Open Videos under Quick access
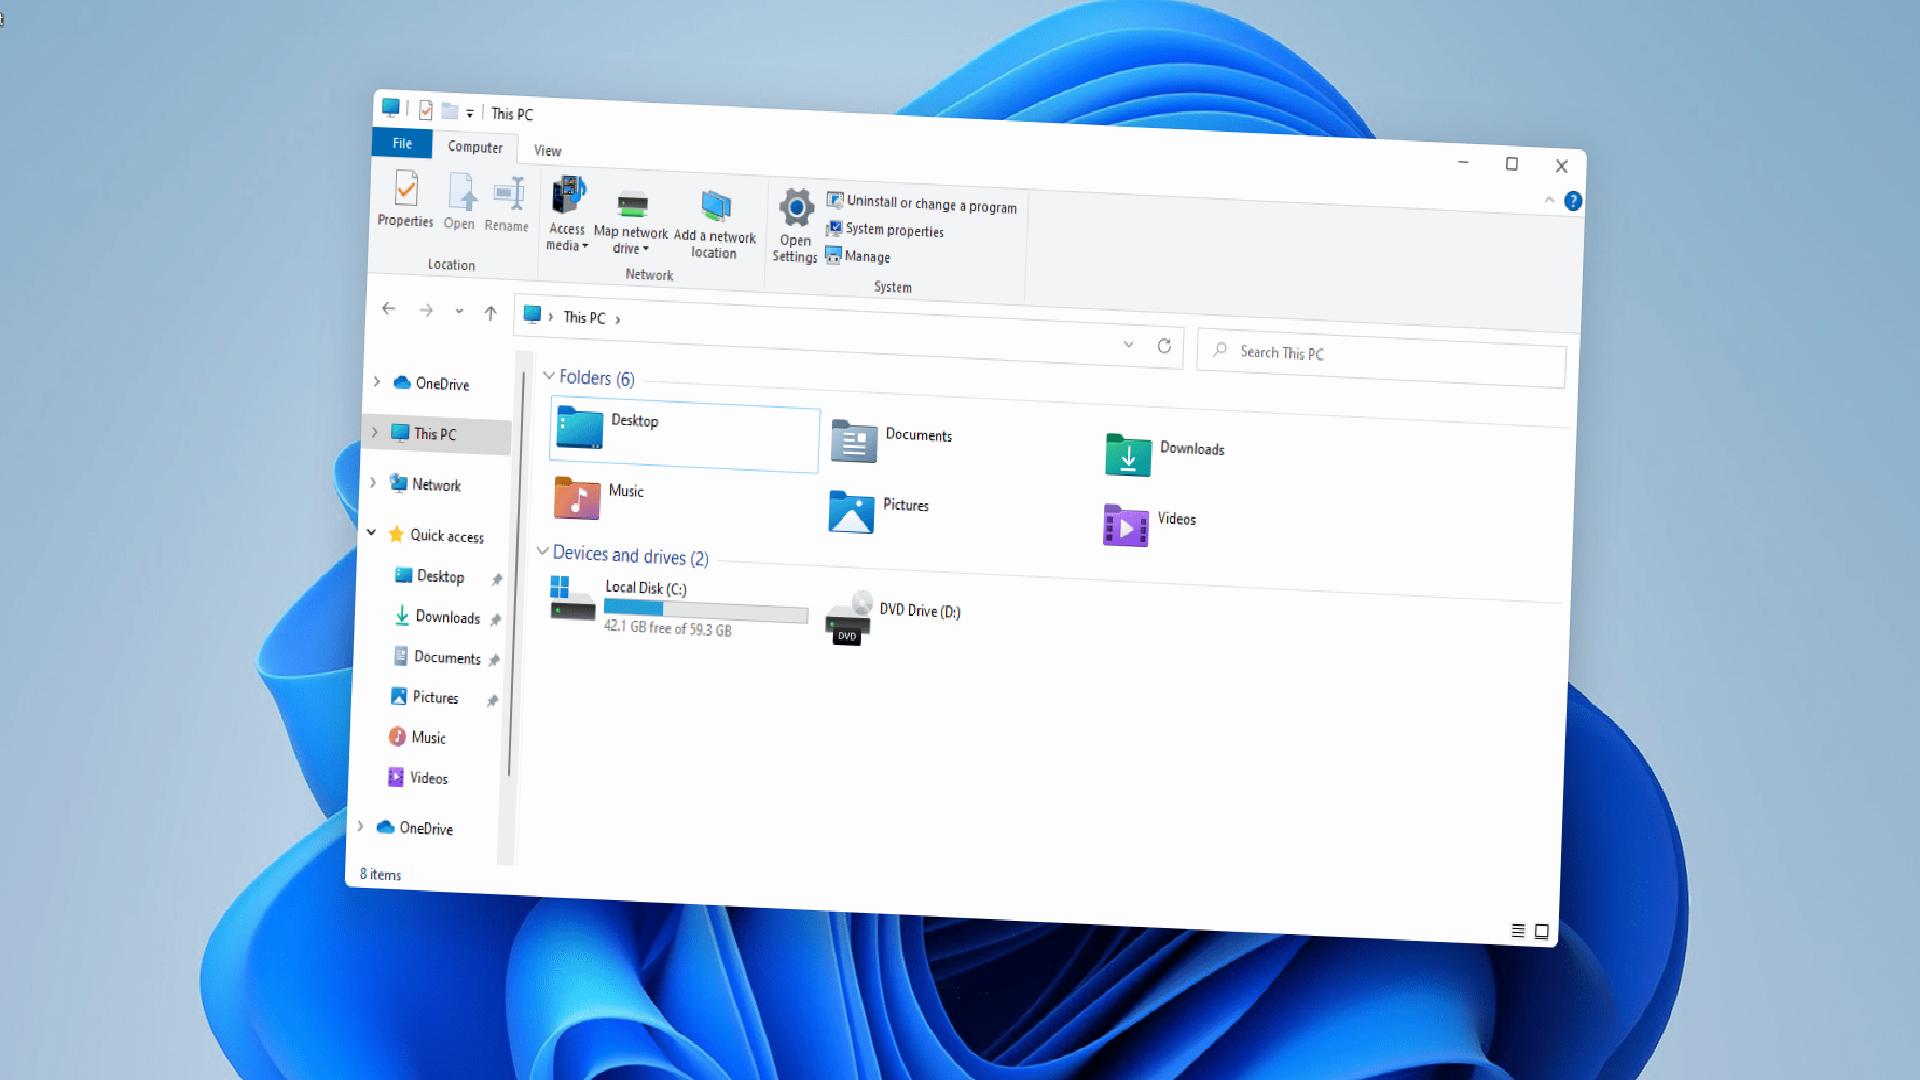 (417, 777)
